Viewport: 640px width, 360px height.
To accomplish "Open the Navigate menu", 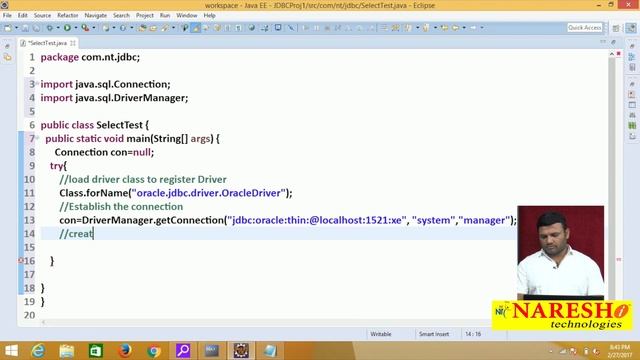I will [96, 16].
